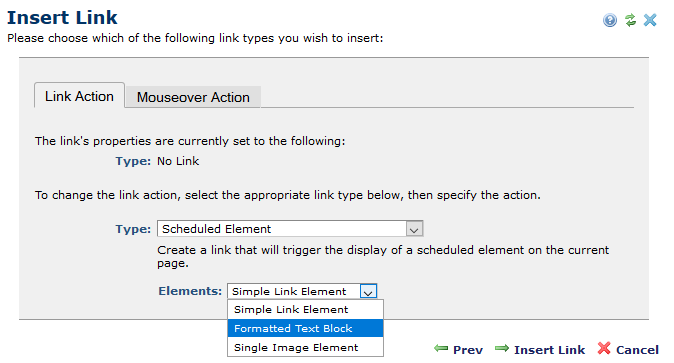Image resolution: width=674 pixels, height=363 pixels.
Task: Open the Scheduled Element type combo box
Action: coord(290,229)
